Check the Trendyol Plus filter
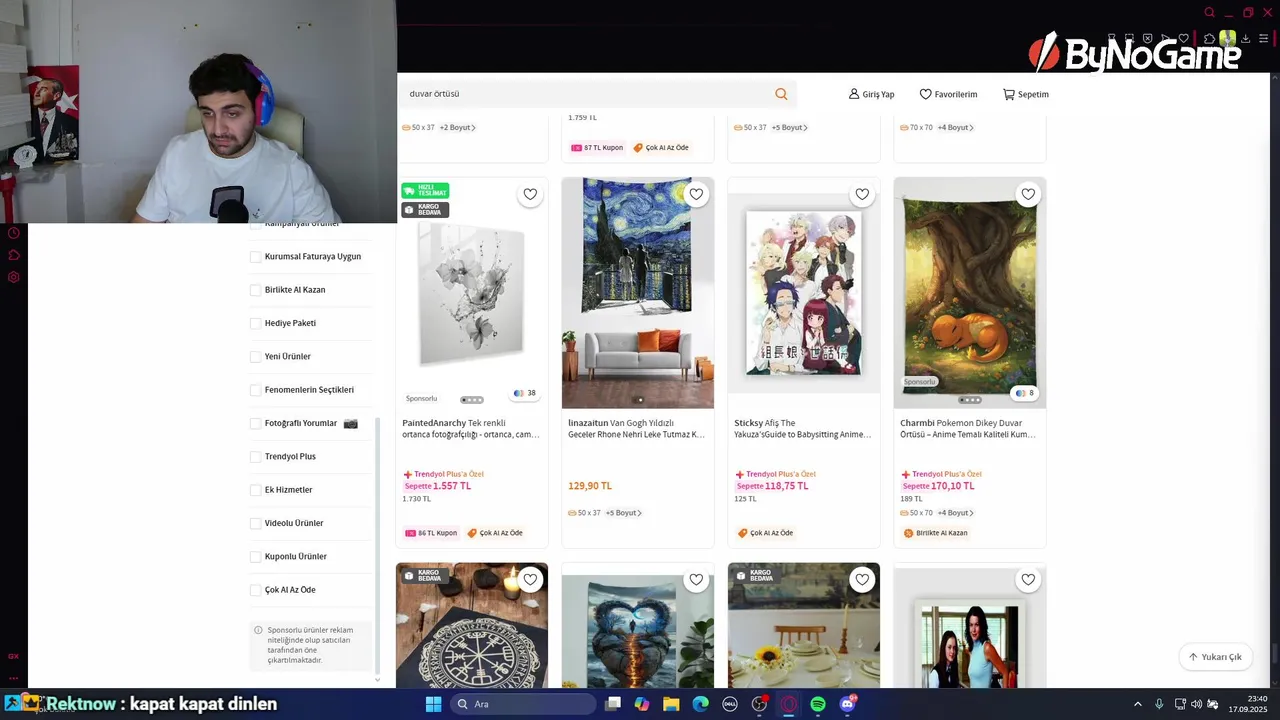 [x=255, y=457]
